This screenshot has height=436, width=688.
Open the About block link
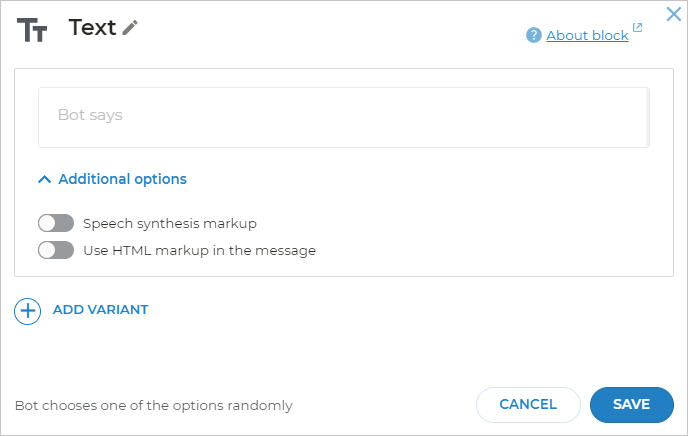(587, 36)
